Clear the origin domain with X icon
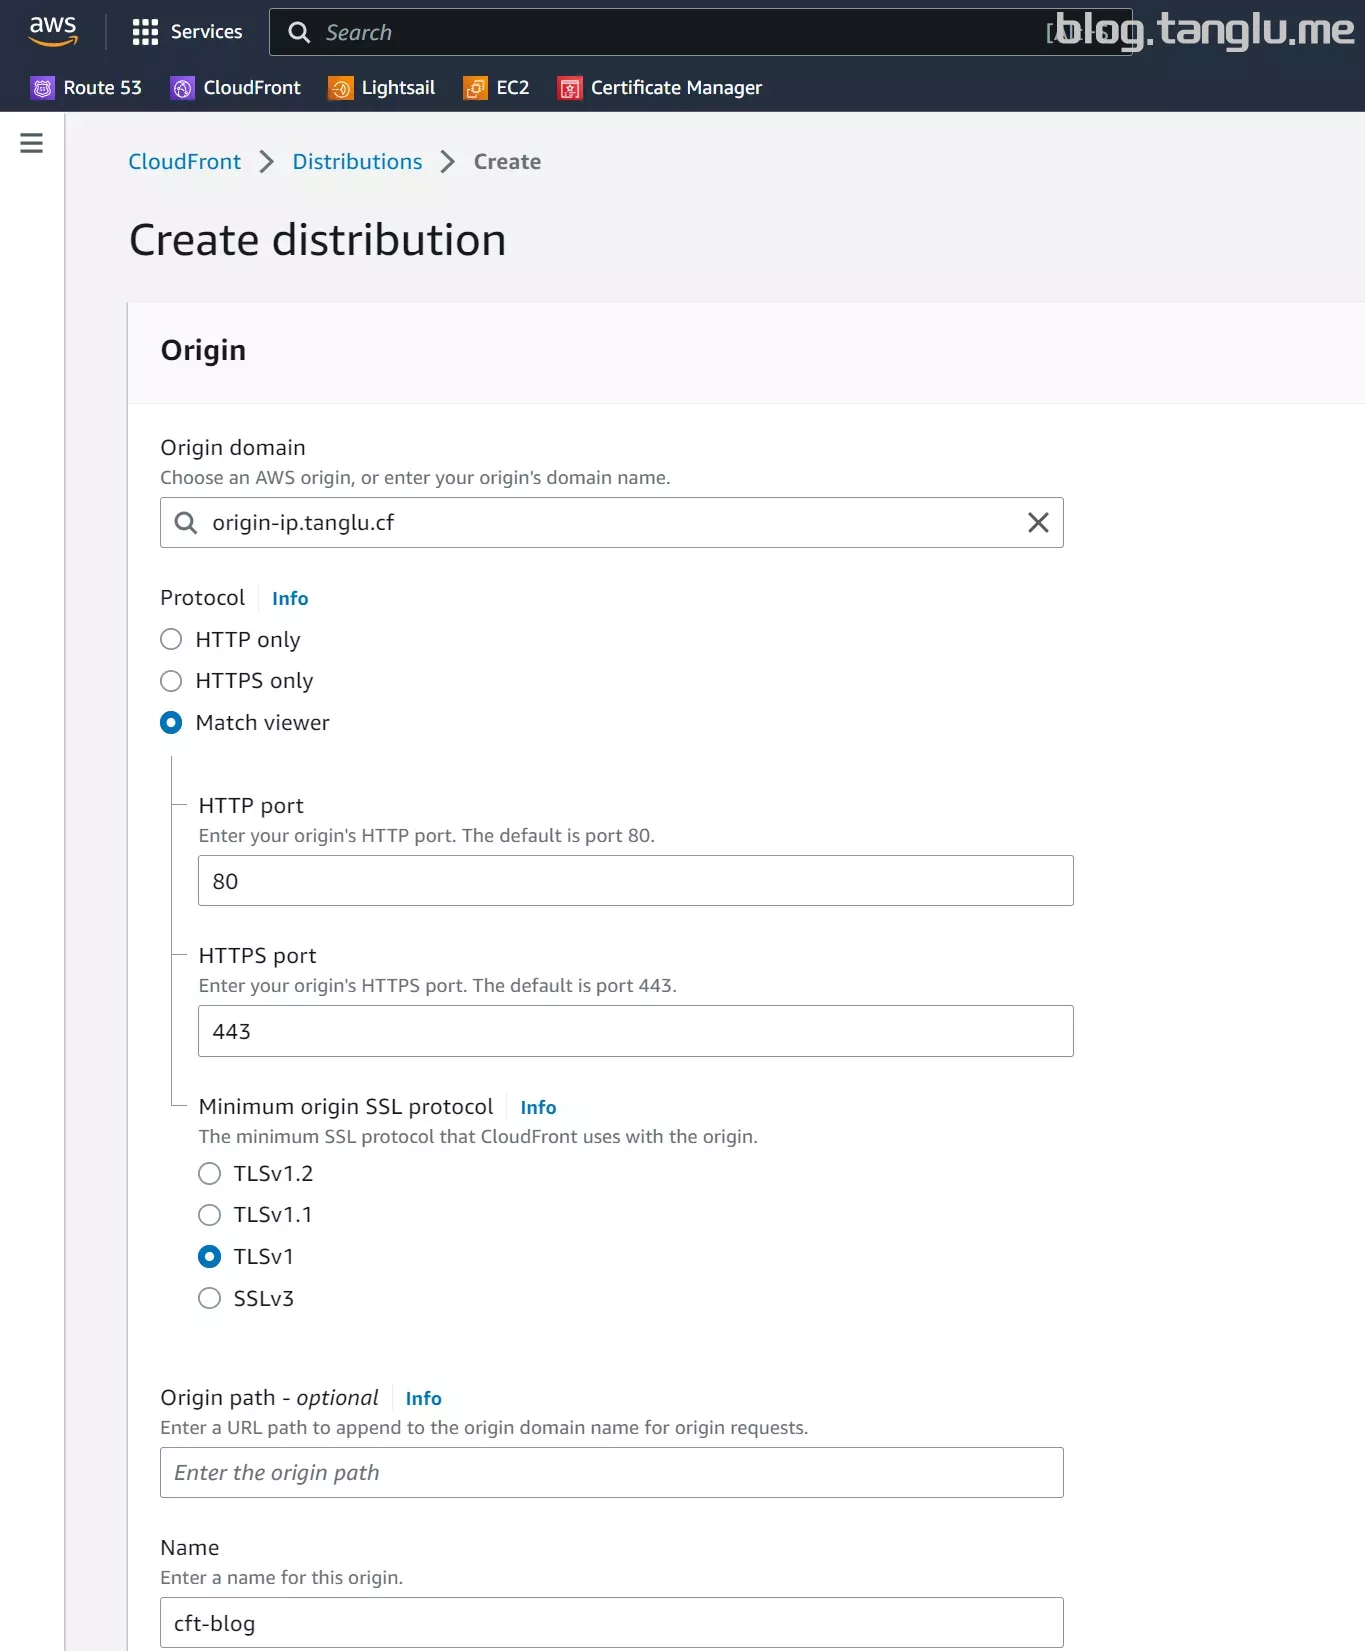 tap(1038, 522)
